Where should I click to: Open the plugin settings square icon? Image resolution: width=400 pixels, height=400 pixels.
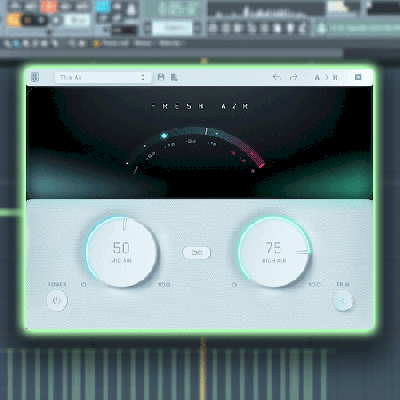click(358, 77)
